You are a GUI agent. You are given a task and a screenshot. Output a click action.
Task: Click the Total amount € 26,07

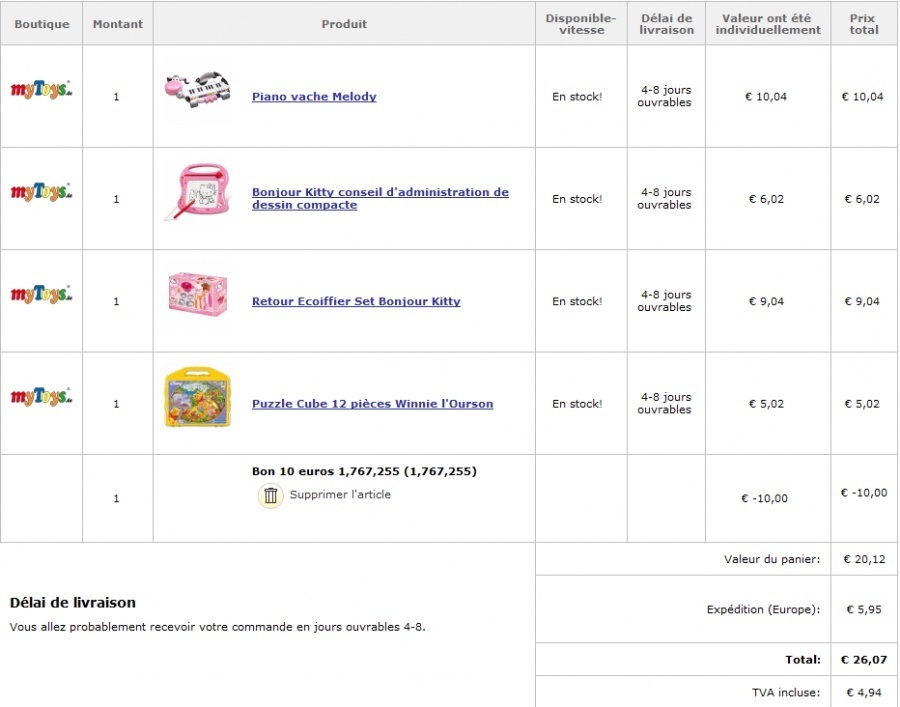point(864,660)
